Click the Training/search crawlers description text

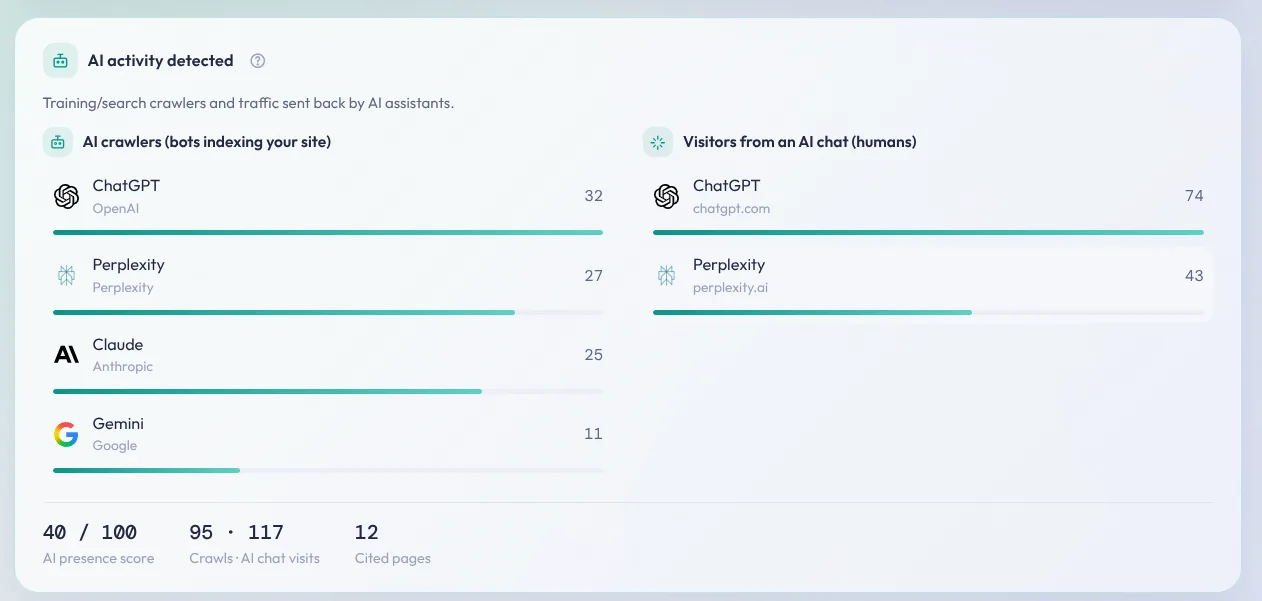point(248,103)
